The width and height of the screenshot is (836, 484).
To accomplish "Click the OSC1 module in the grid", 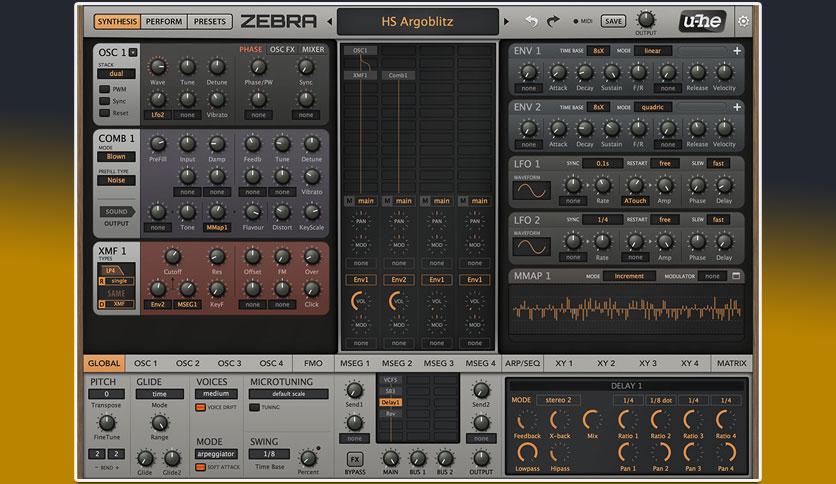I will click(360, 51).
